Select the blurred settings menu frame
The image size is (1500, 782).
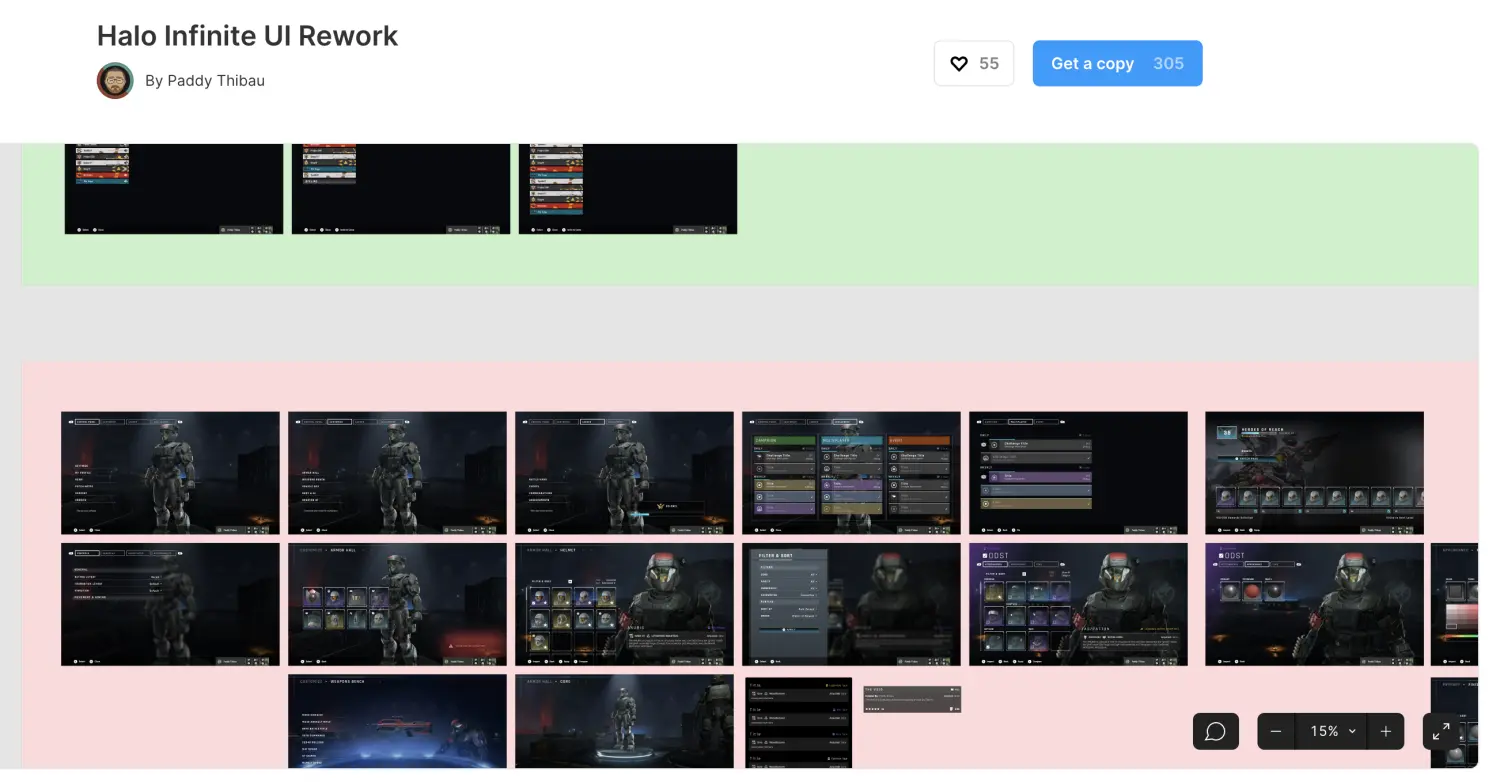click(170, 604)
